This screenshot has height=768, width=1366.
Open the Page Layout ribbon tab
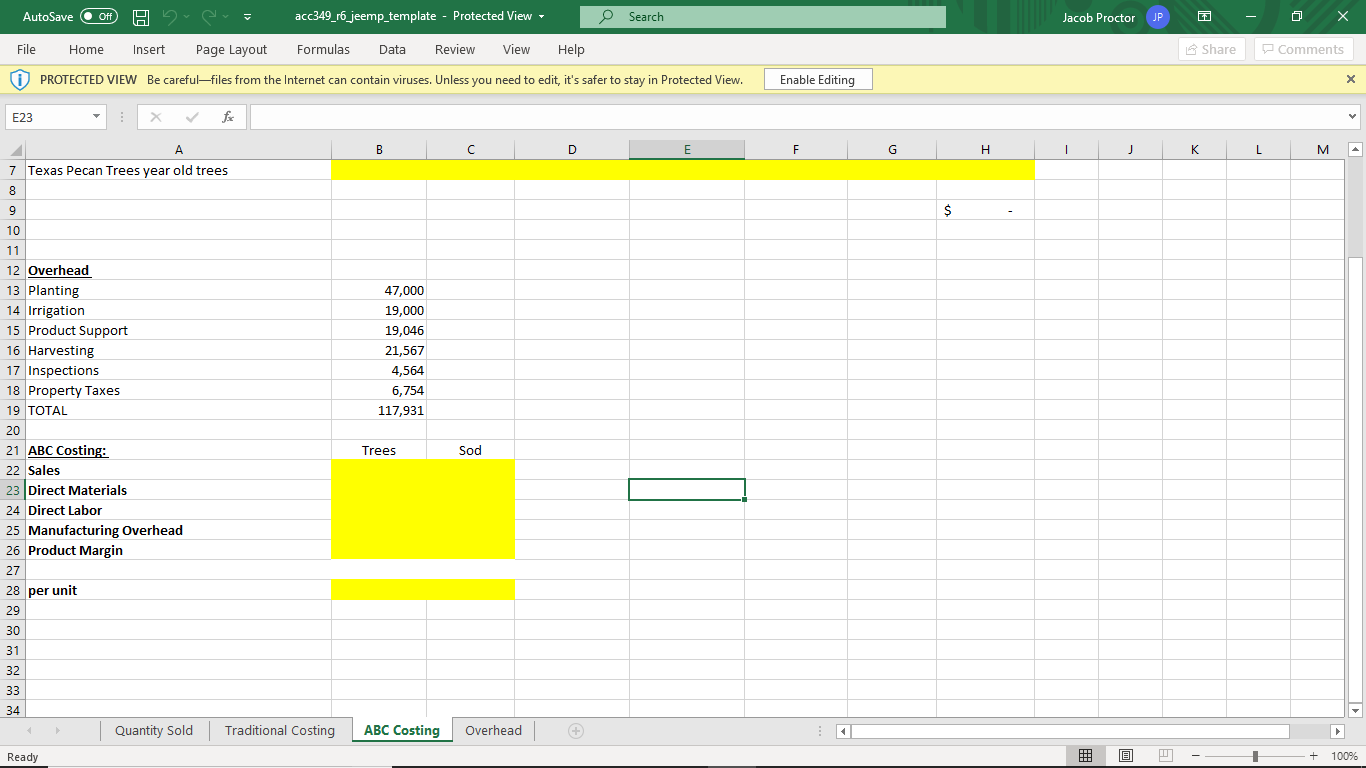(231, 49)
